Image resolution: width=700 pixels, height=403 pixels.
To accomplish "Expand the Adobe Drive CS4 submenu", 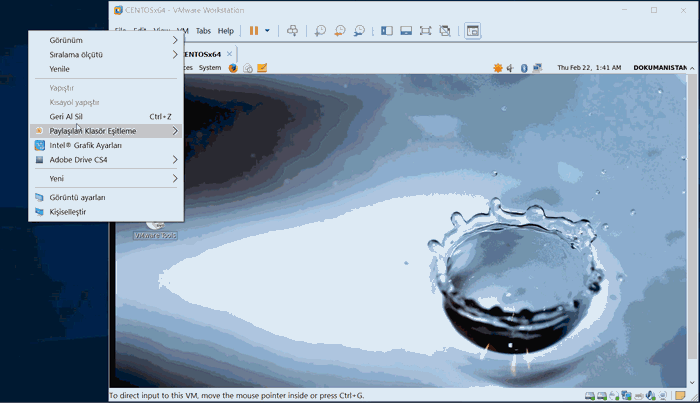I will tap(106, 159).
